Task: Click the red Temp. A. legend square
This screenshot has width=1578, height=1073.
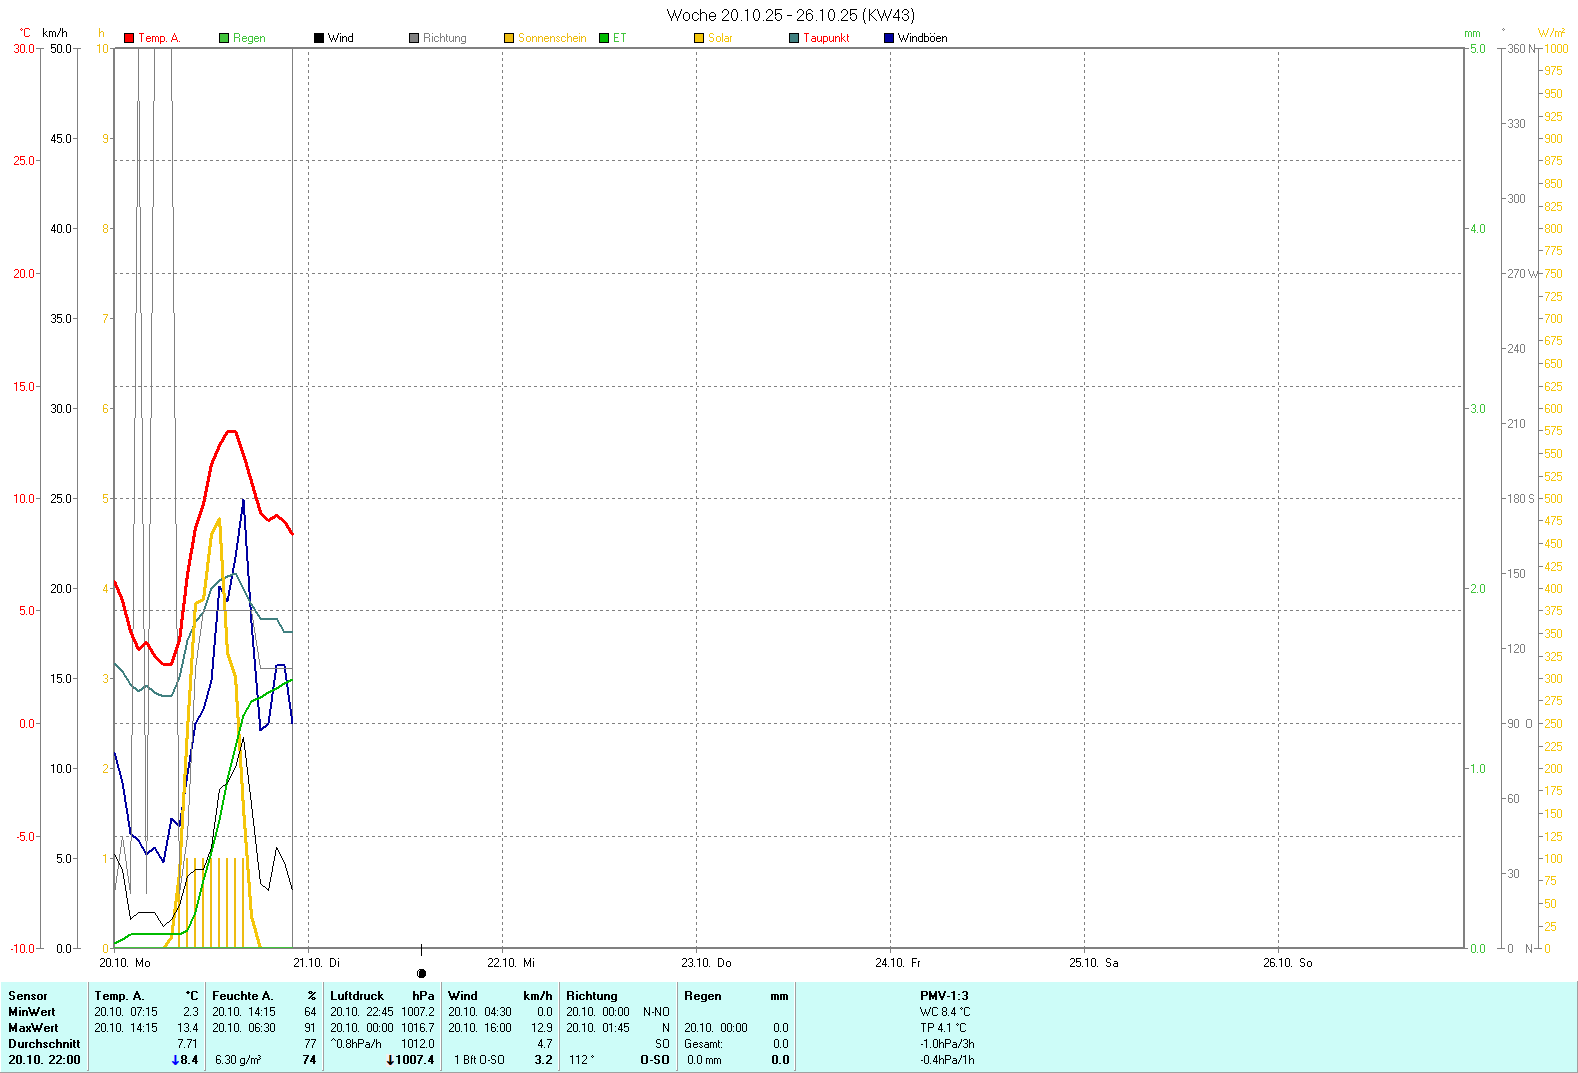Action: [129, 38]
